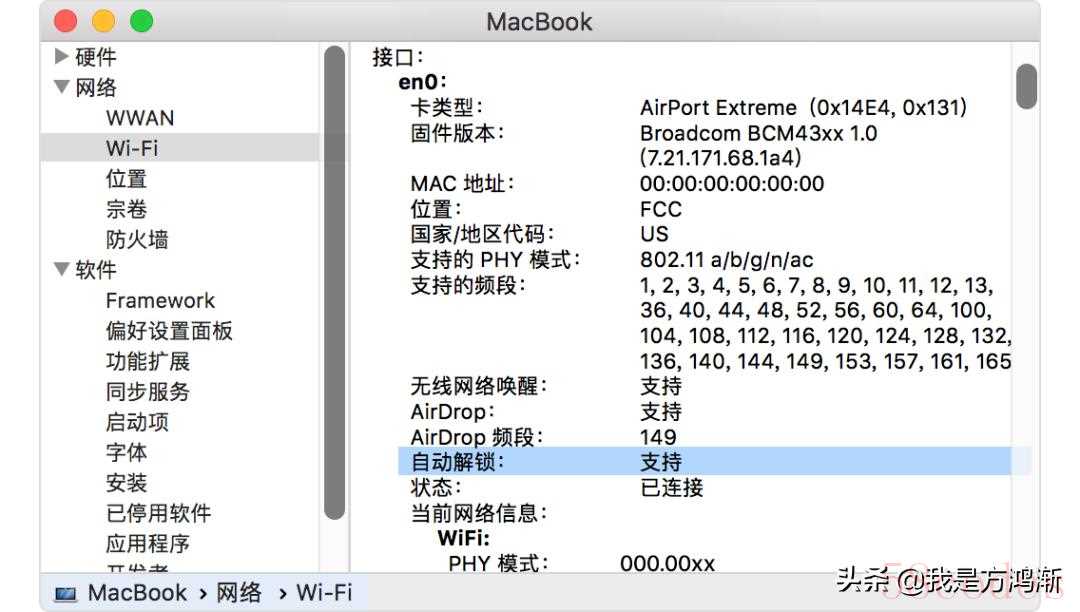Expand the 硬件 category
The height and width of the screenshot is (612, 1080).
[61, 56]
